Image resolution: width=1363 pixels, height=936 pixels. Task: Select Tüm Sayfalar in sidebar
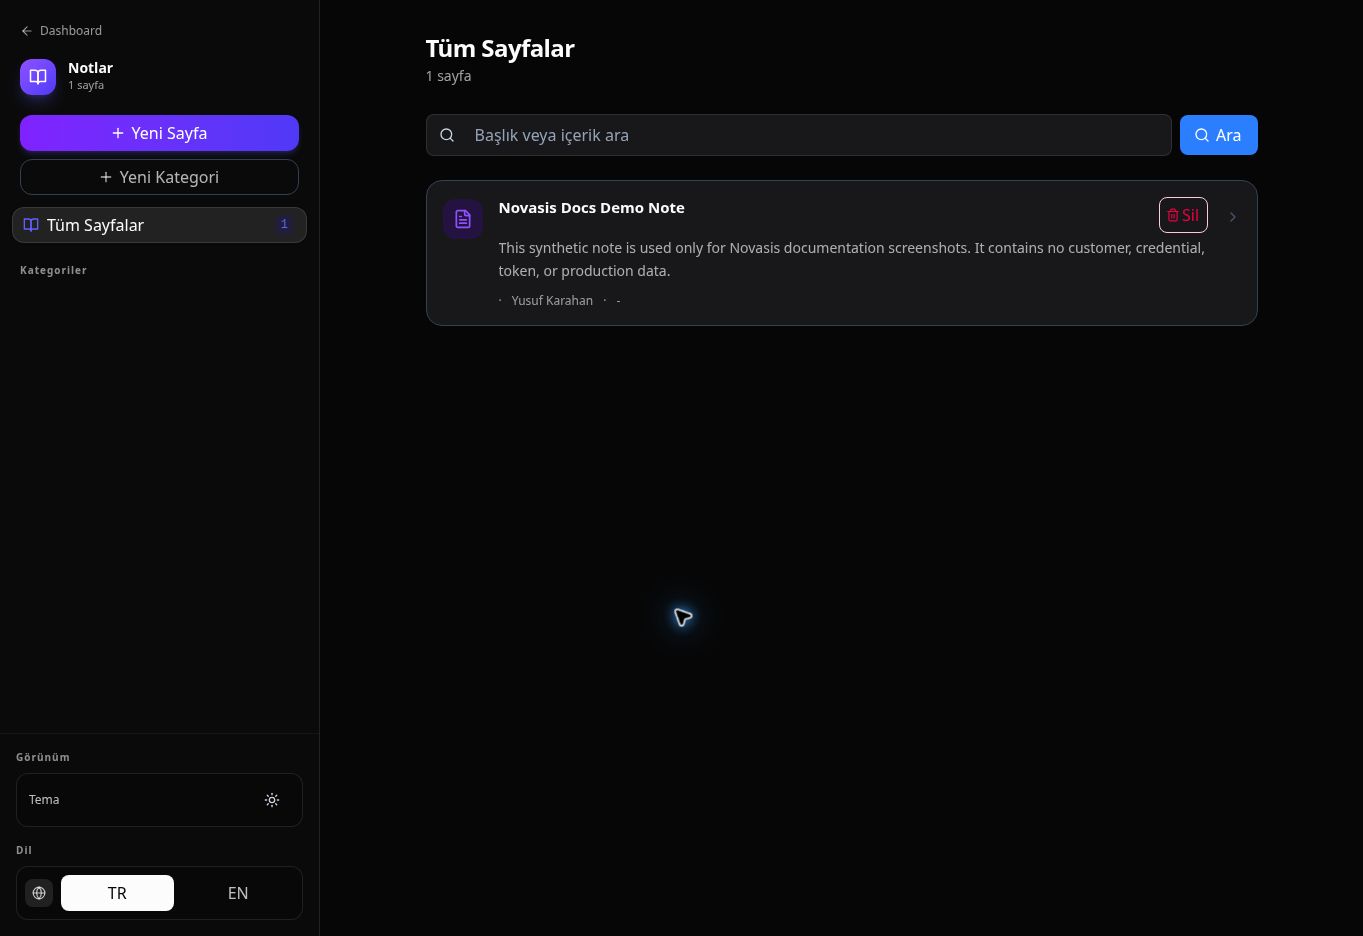[159, 225]
